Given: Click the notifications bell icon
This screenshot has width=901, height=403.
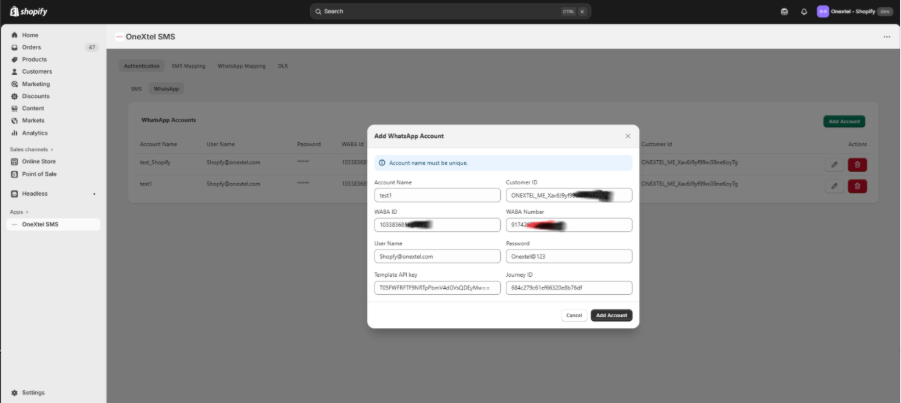Looking at the screenshot, I should 804,11.
